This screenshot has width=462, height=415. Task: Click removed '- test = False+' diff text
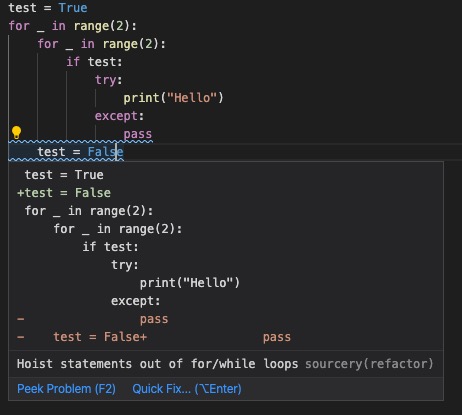82,337
